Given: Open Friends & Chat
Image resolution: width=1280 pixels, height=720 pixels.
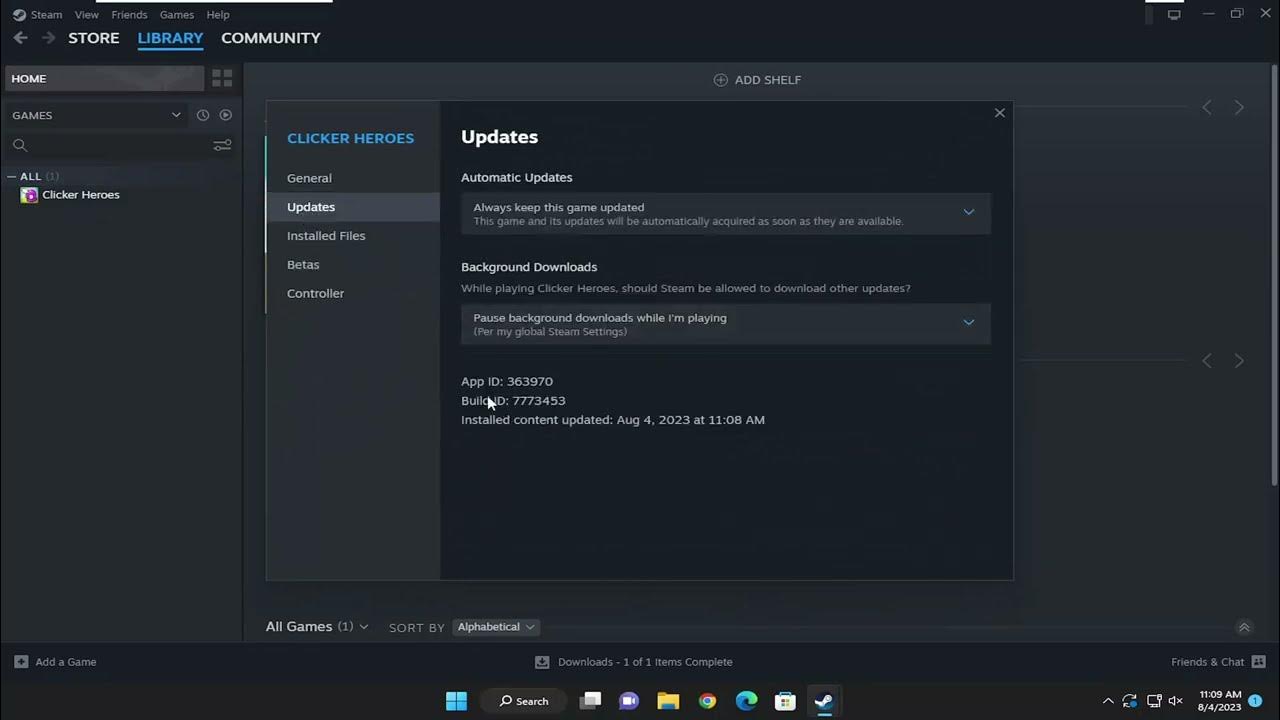Looking at the screenshot, I should (1218, 662).
